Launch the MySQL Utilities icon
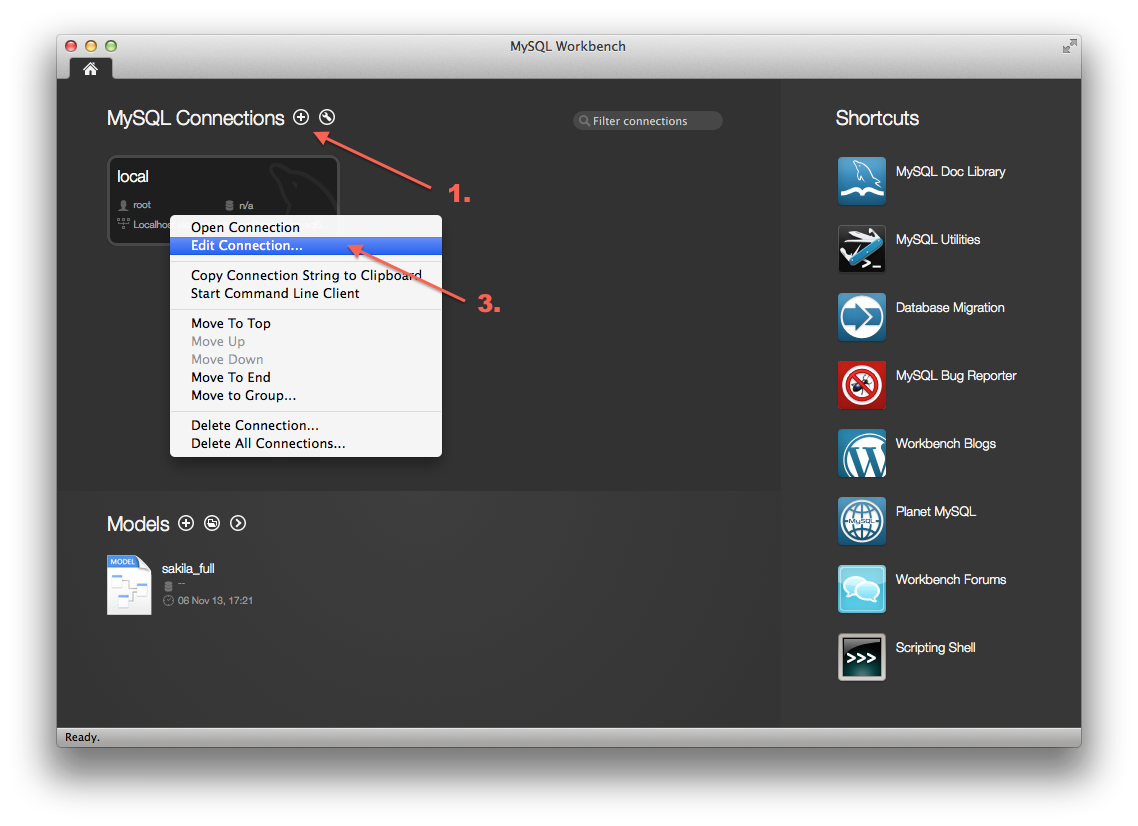 click(x=861, y=249)
